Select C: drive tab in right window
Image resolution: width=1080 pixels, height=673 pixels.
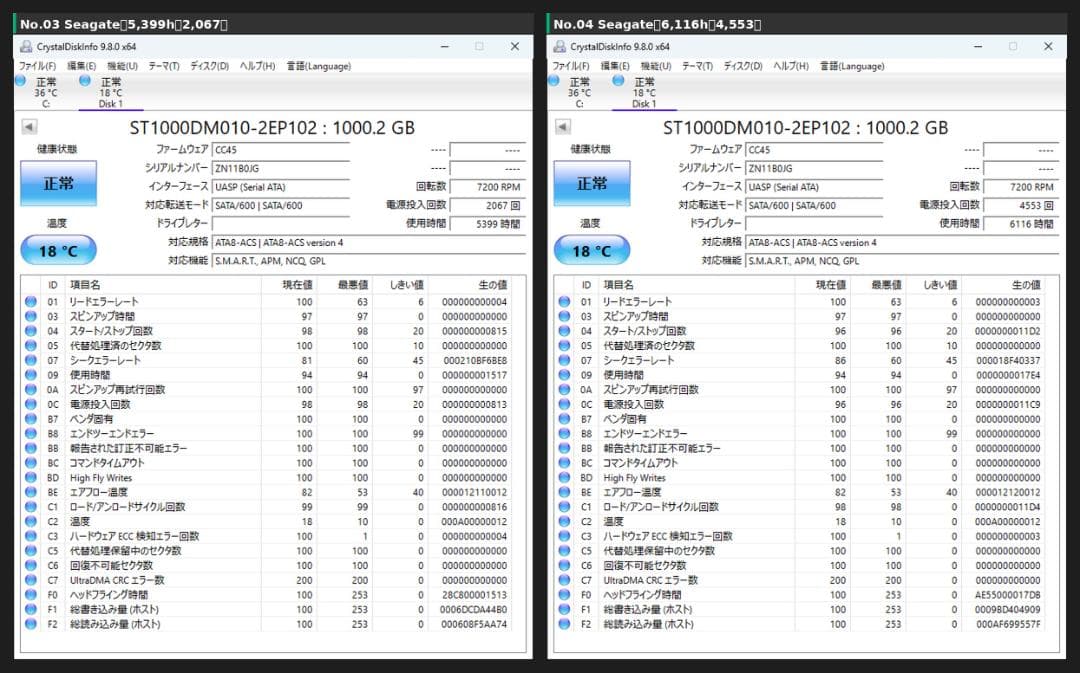579,92
